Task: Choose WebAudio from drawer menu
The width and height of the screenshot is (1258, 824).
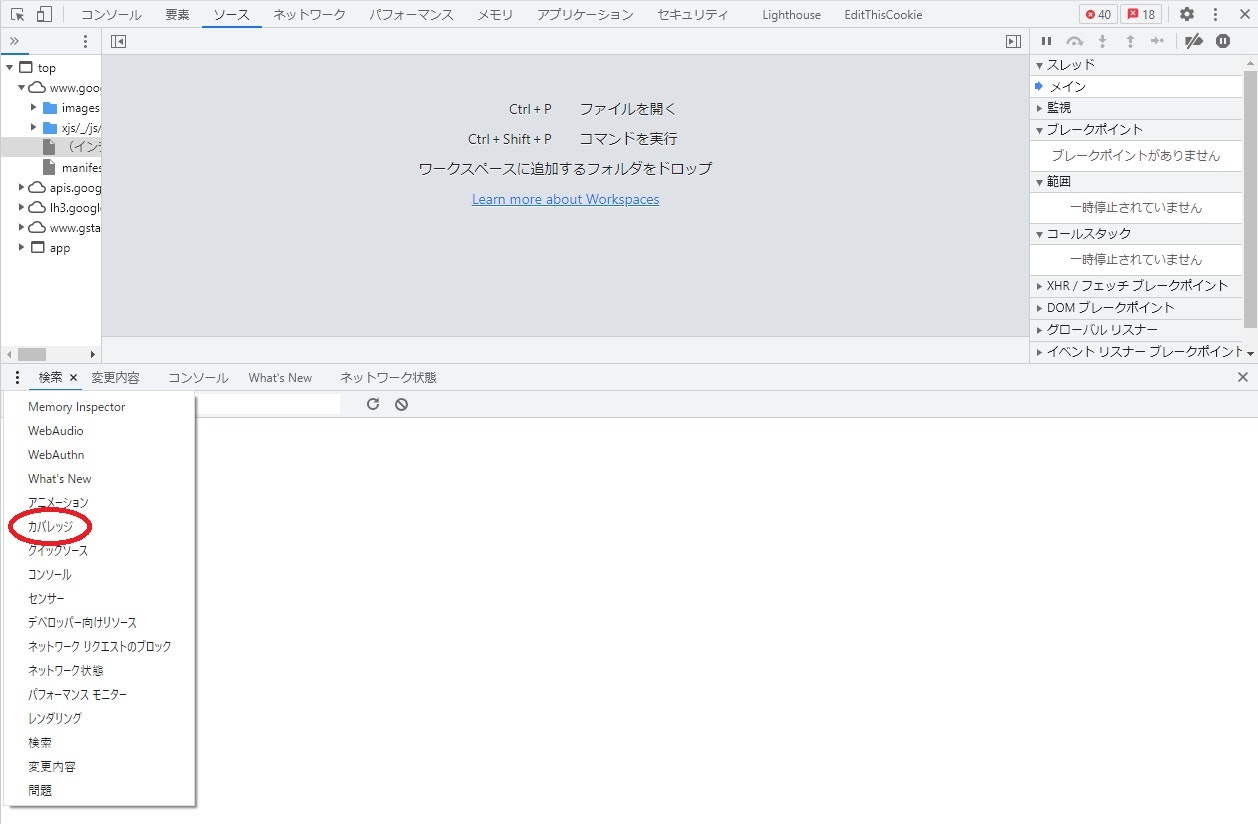Action: pyautogui.click(x=56, y=431)
